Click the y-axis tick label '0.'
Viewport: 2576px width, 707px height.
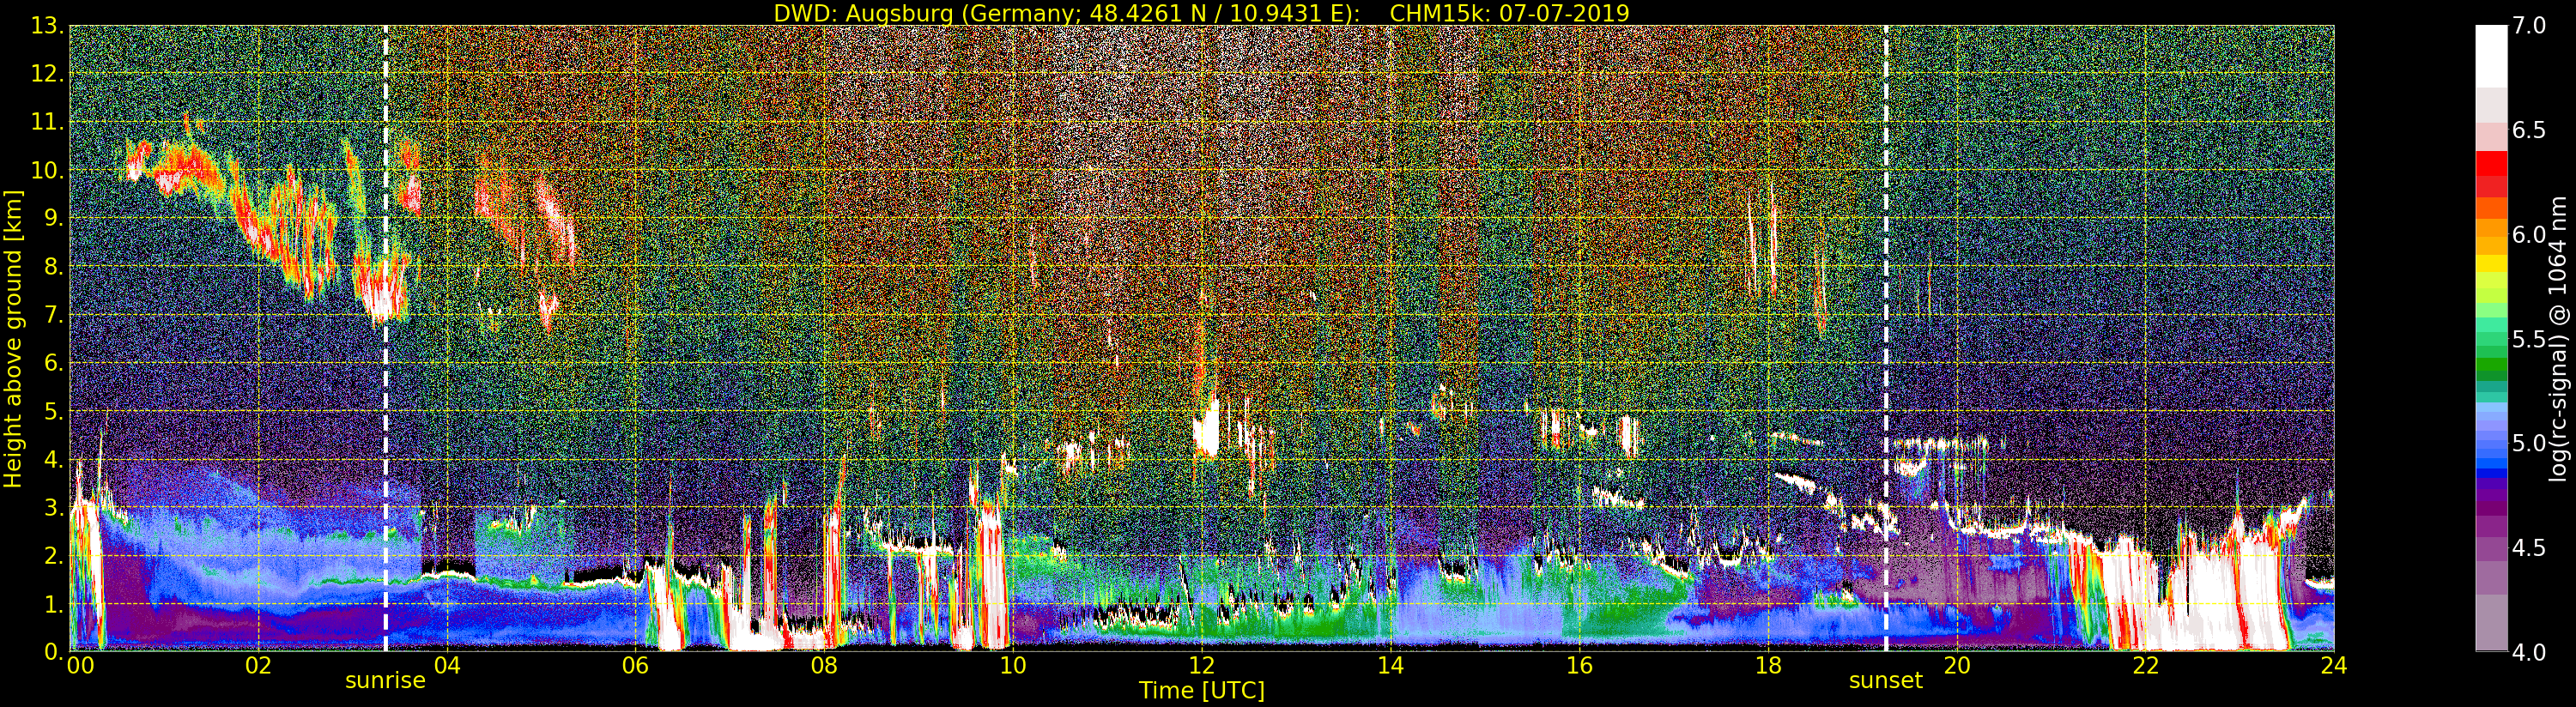tap(53, 651)
